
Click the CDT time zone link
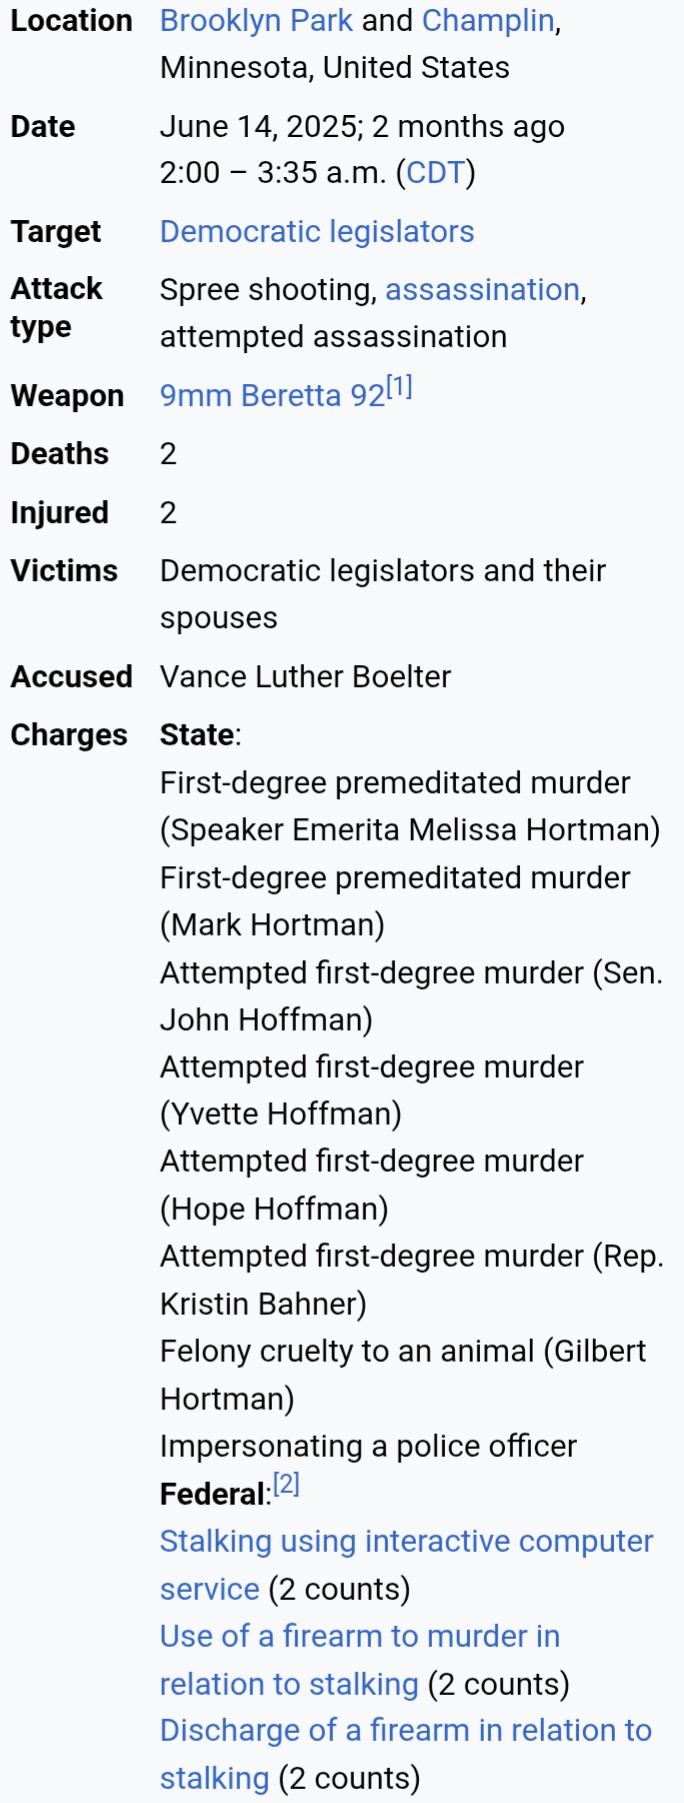[x=436, y=173]
